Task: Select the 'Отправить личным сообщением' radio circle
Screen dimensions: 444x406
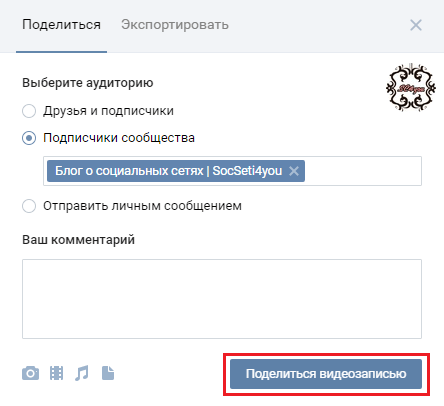Action: click(x=29, y=206)
